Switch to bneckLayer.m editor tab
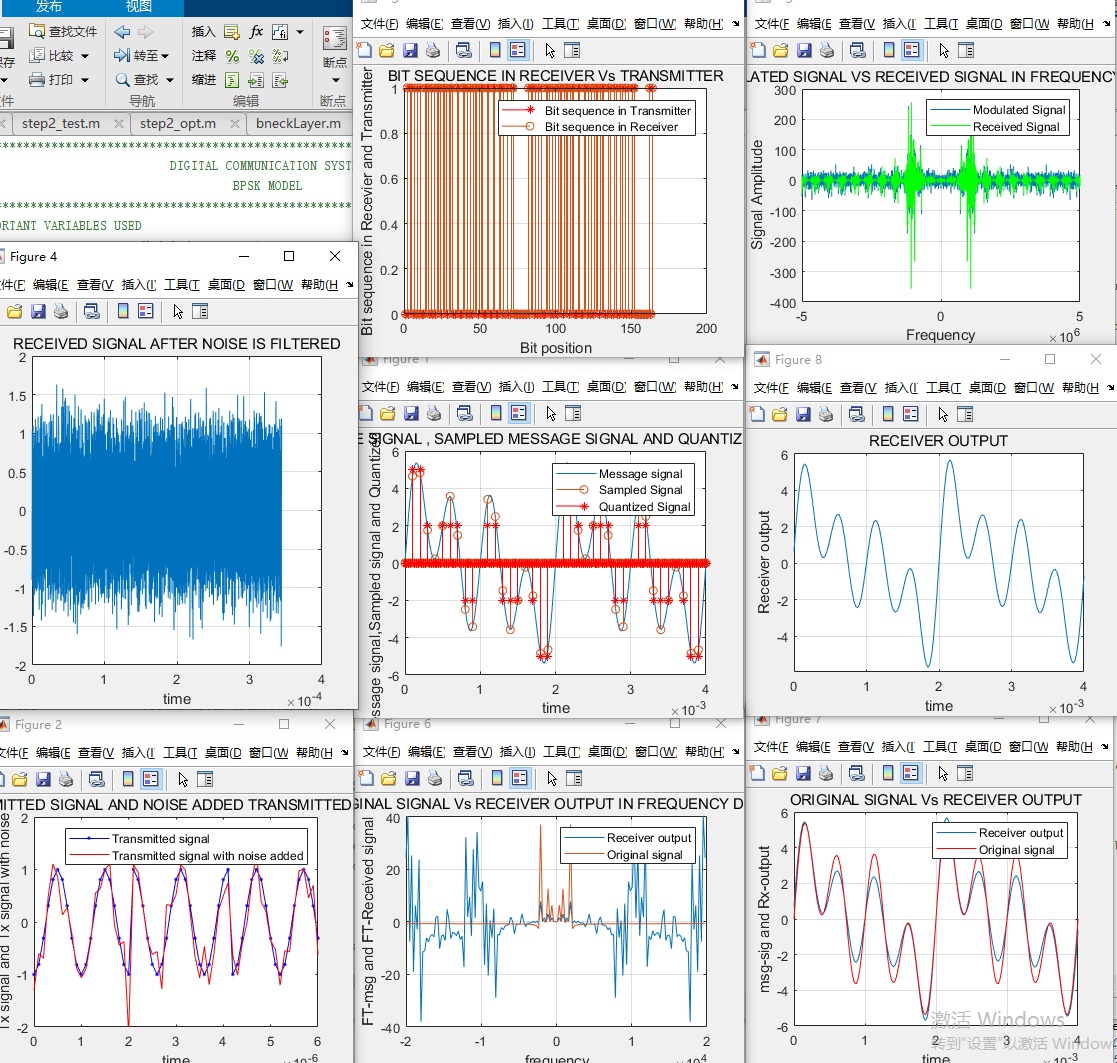This screenshot has height=1063, width=1117. (x=298, y=123)
